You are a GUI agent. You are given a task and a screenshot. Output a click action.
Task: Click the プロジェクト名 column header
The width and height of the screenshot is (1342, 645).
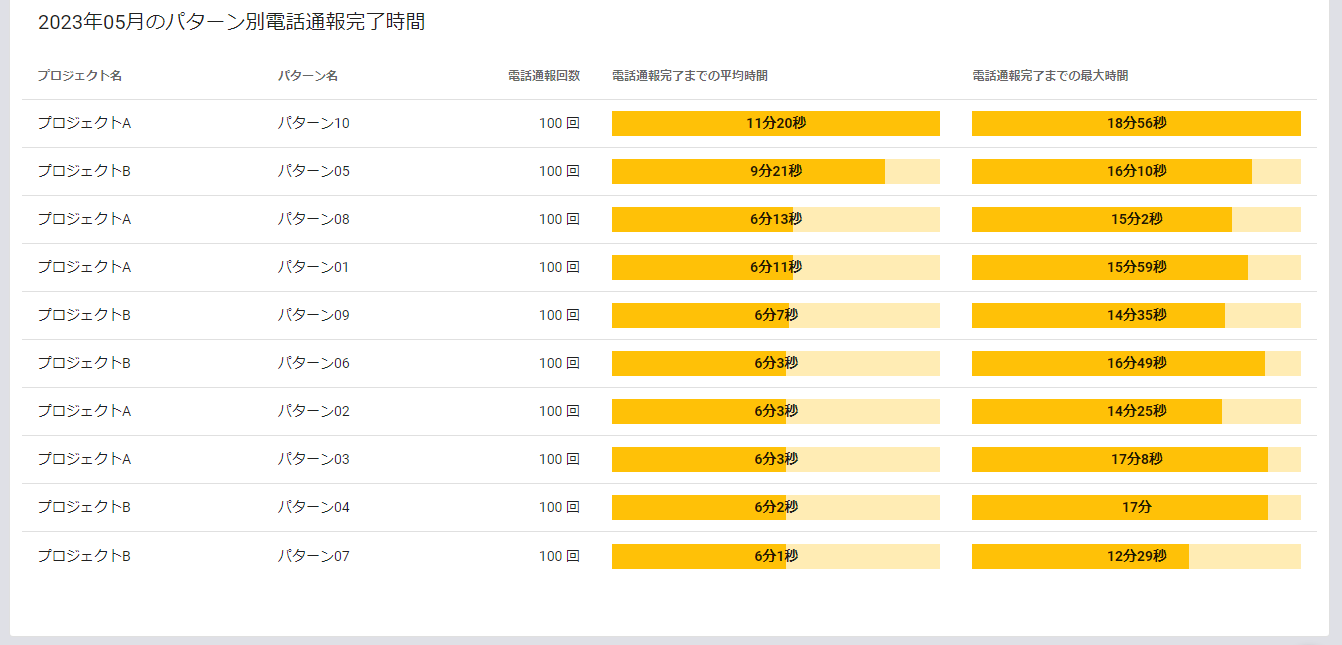click(80, 76)
